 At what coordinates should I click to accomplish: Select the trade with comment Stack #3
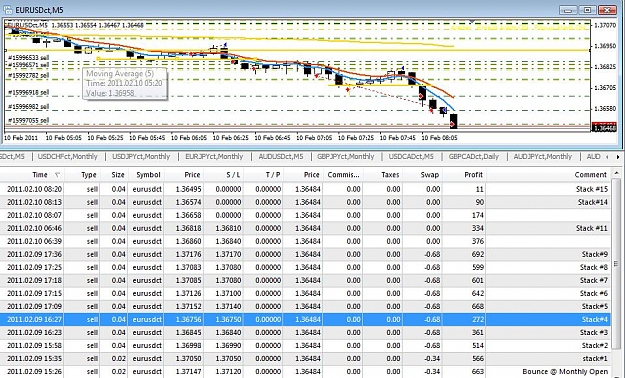click(x=305, y=333)
